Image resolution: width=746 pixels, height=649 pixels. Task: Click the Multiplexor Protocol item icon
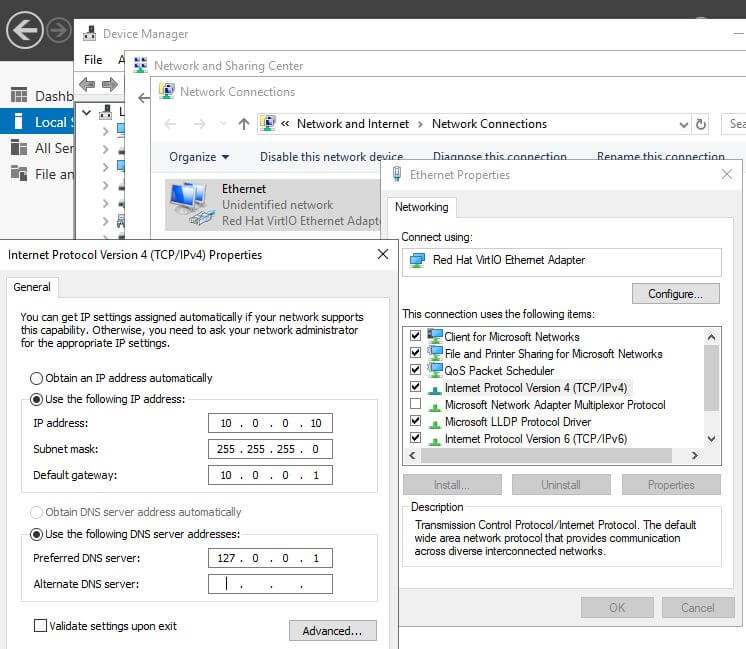pyautogui.click(x=434, y=407)
